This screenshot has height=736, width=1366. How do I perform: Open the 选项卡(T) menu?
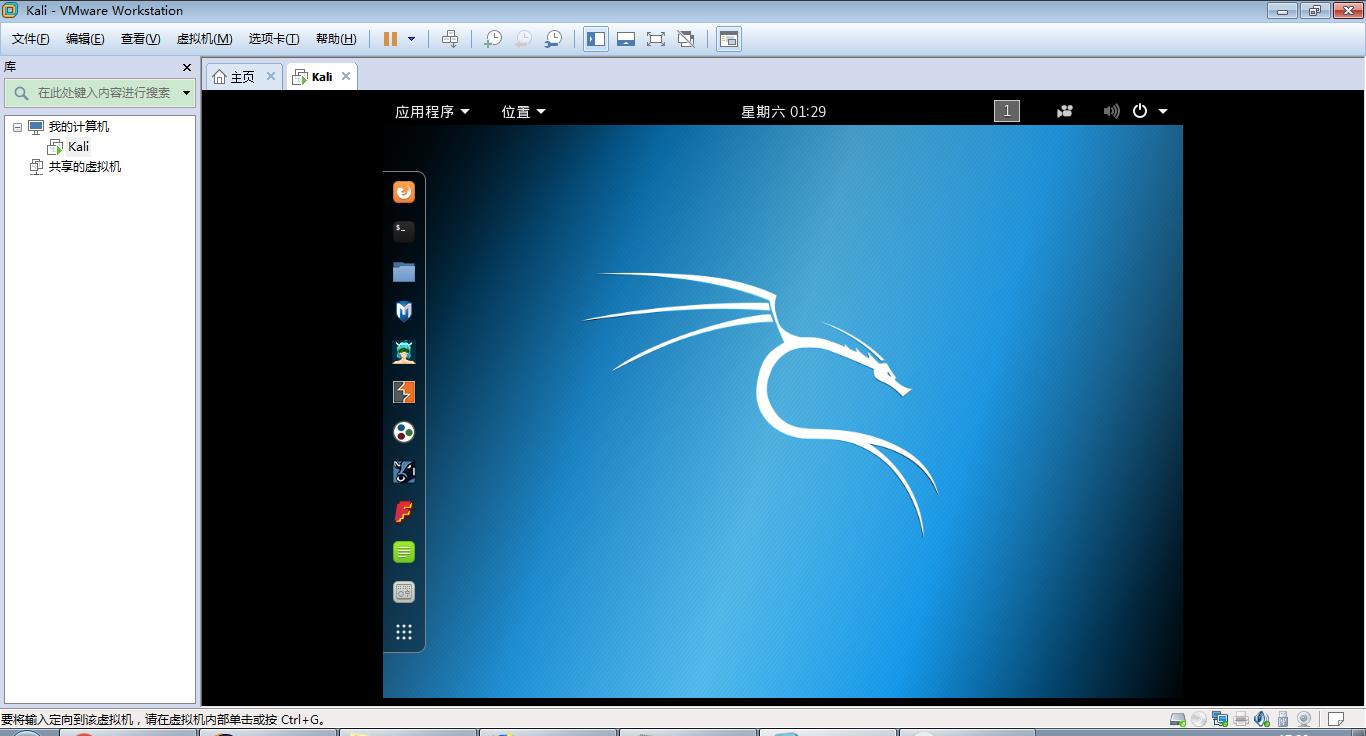[274, 39]
